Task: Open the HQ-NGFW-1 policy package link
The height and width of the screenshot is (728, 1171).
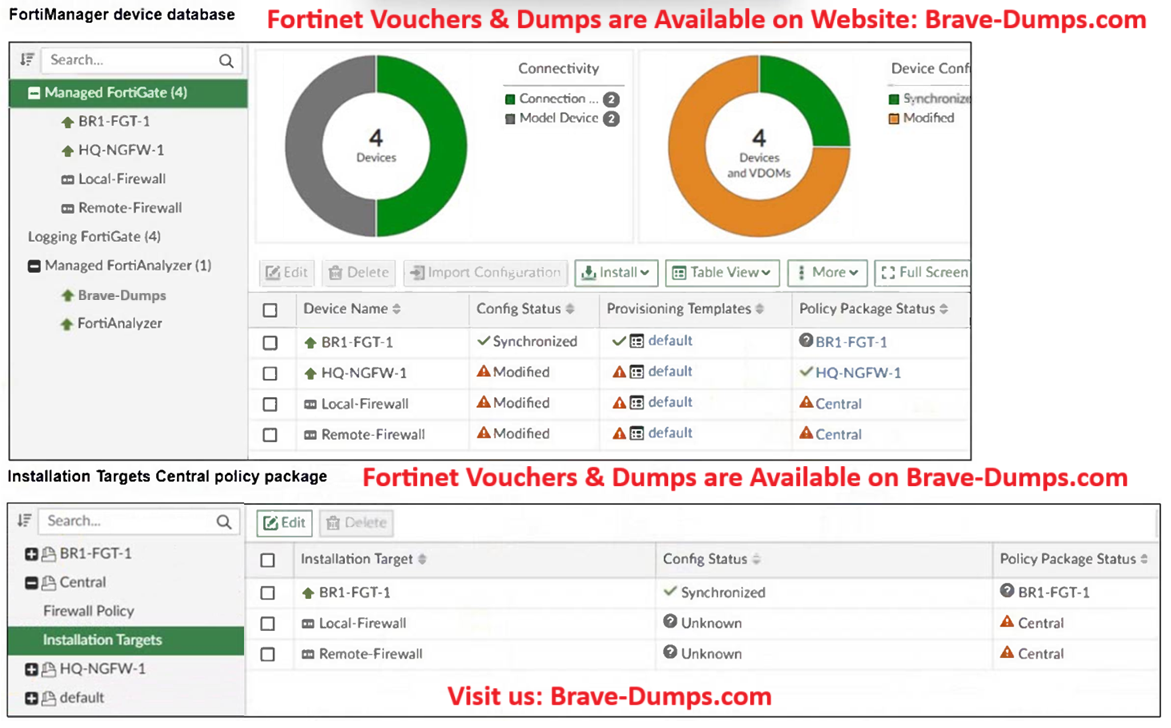Action: [x=857, y=373]
